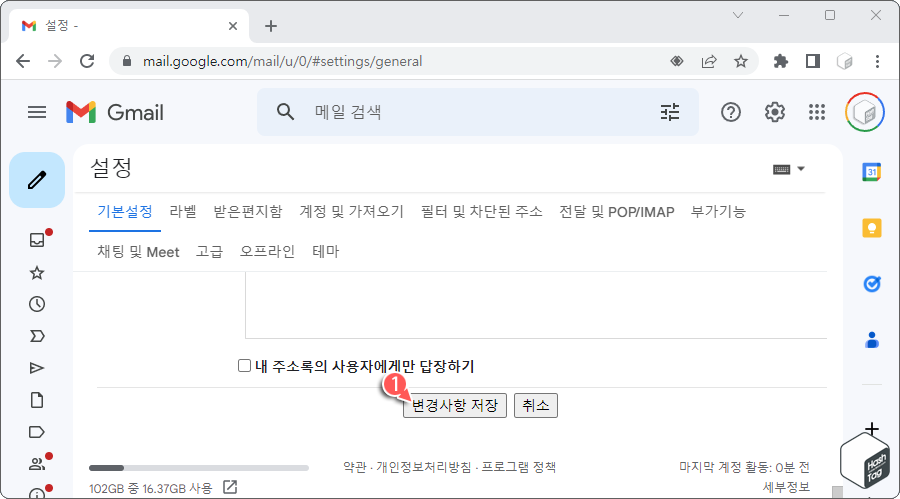900x499 pixels.
Task: Select the 기본설정 tab
Action: pos(125,212)
